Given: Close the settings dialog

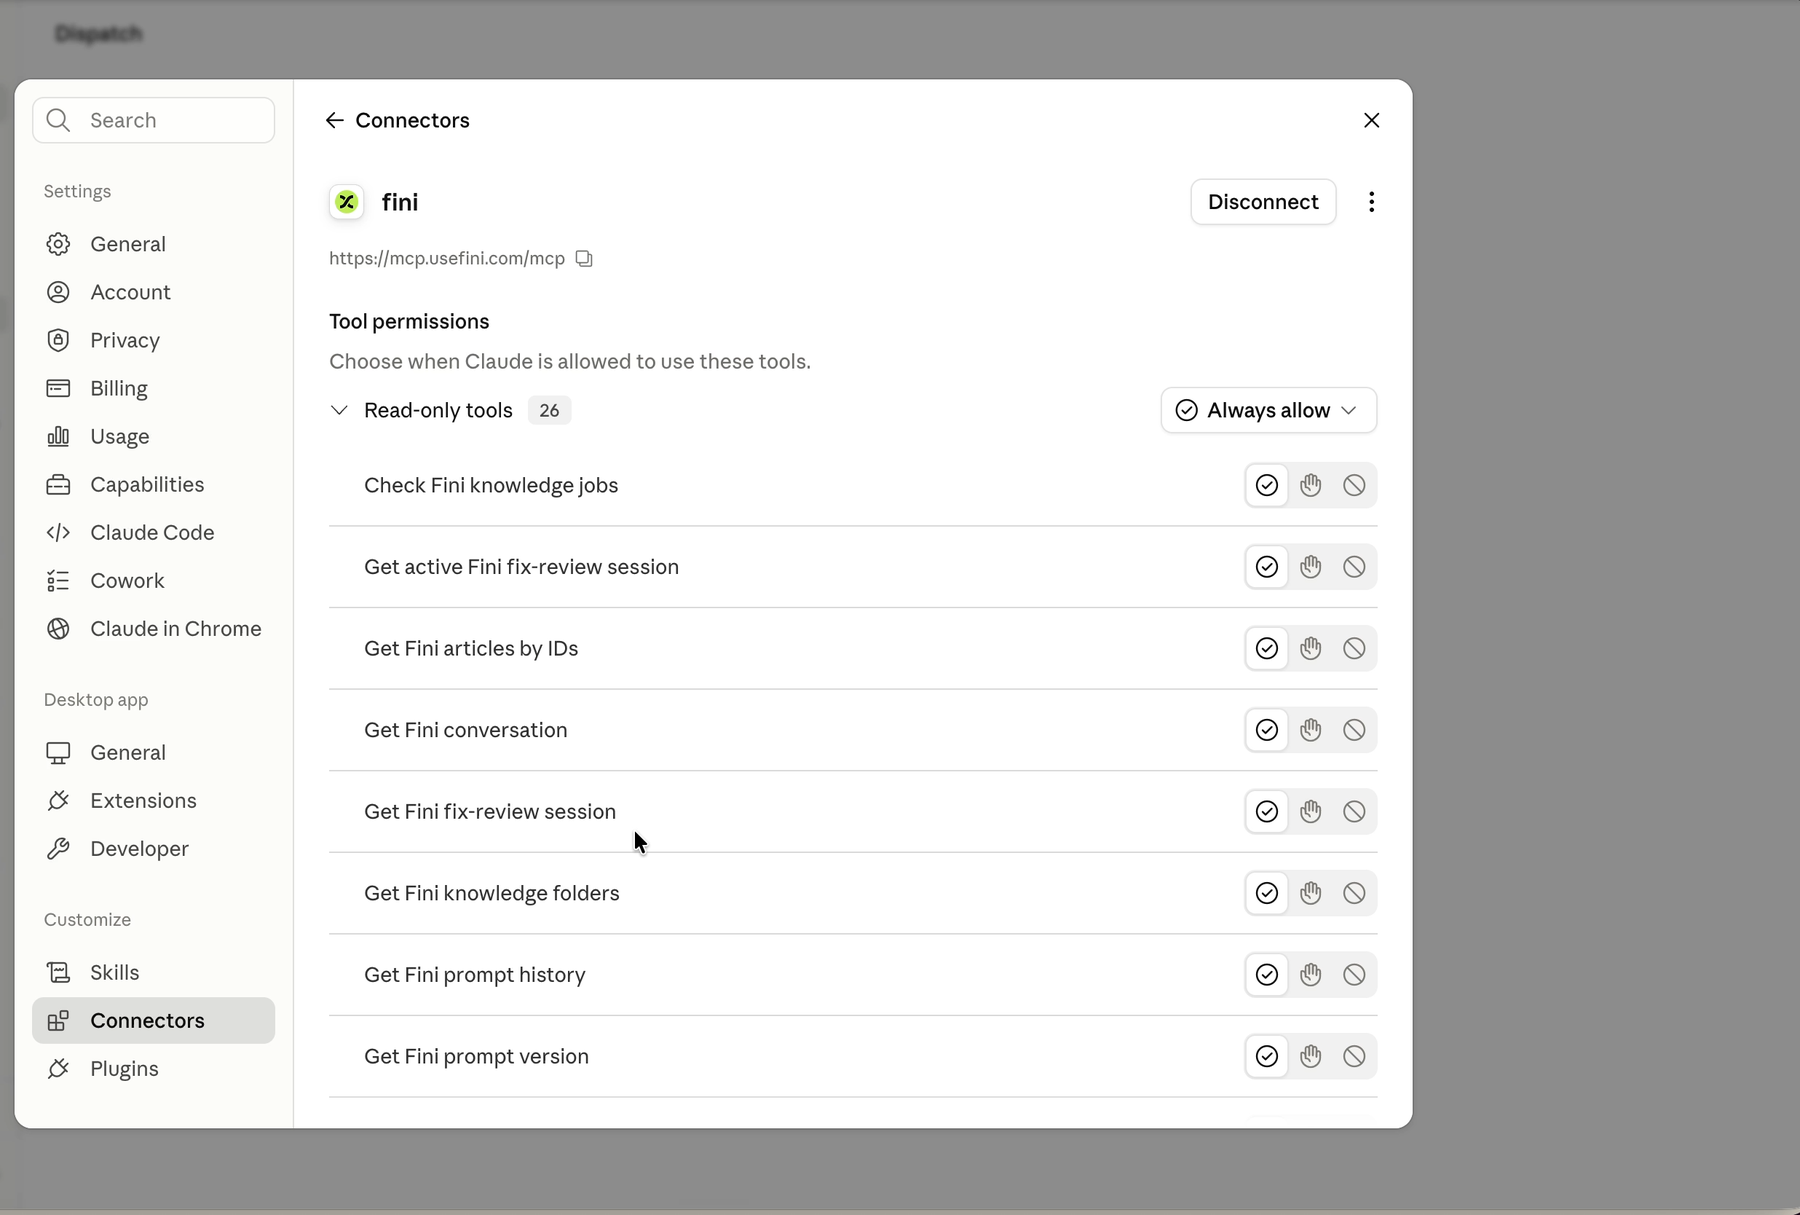Looking at the screenshot, I should (1371, 120).
